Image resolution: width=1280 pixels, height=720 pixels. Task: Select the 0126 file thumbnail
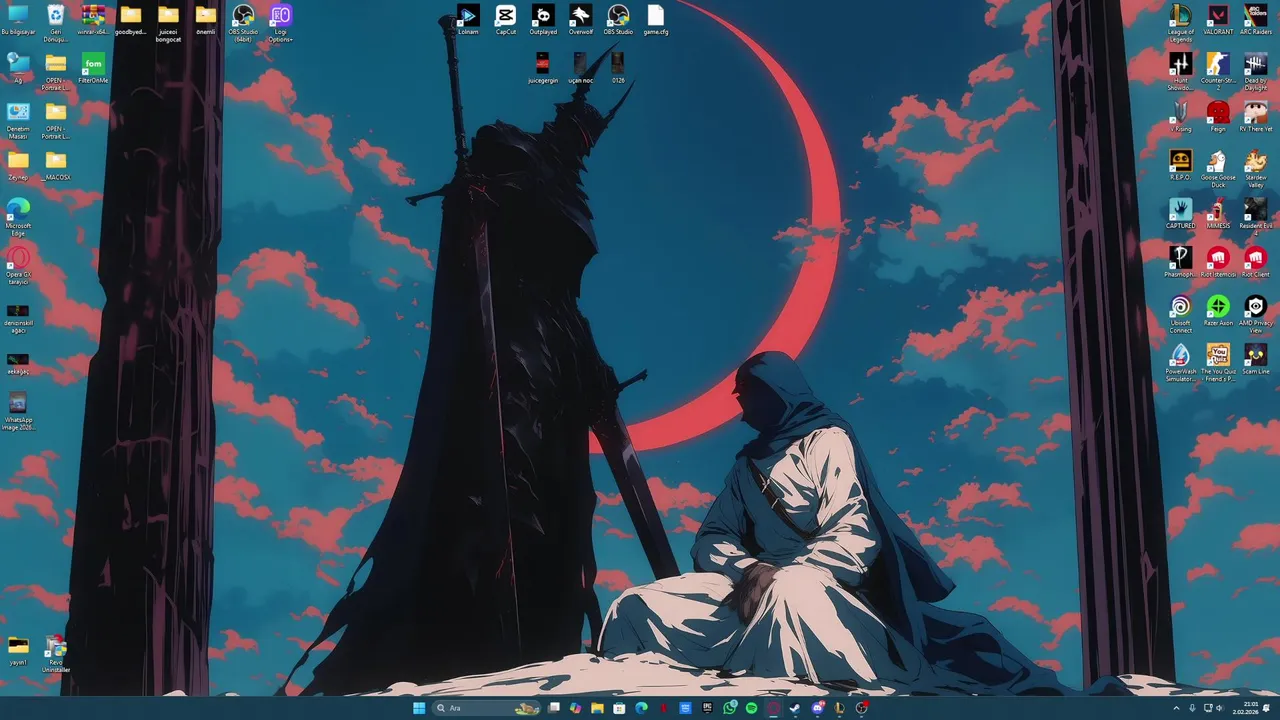click(x=618, y=68)
